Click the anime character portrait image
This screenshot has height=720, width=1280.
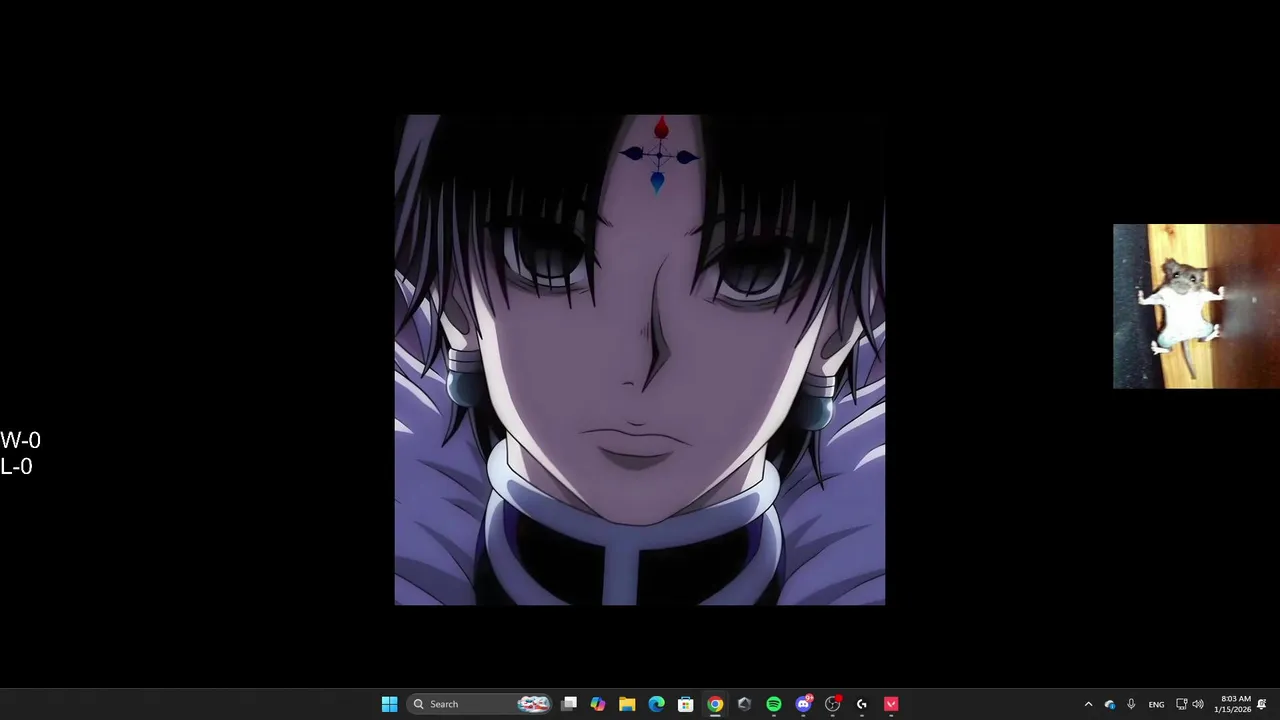[640, 360]
